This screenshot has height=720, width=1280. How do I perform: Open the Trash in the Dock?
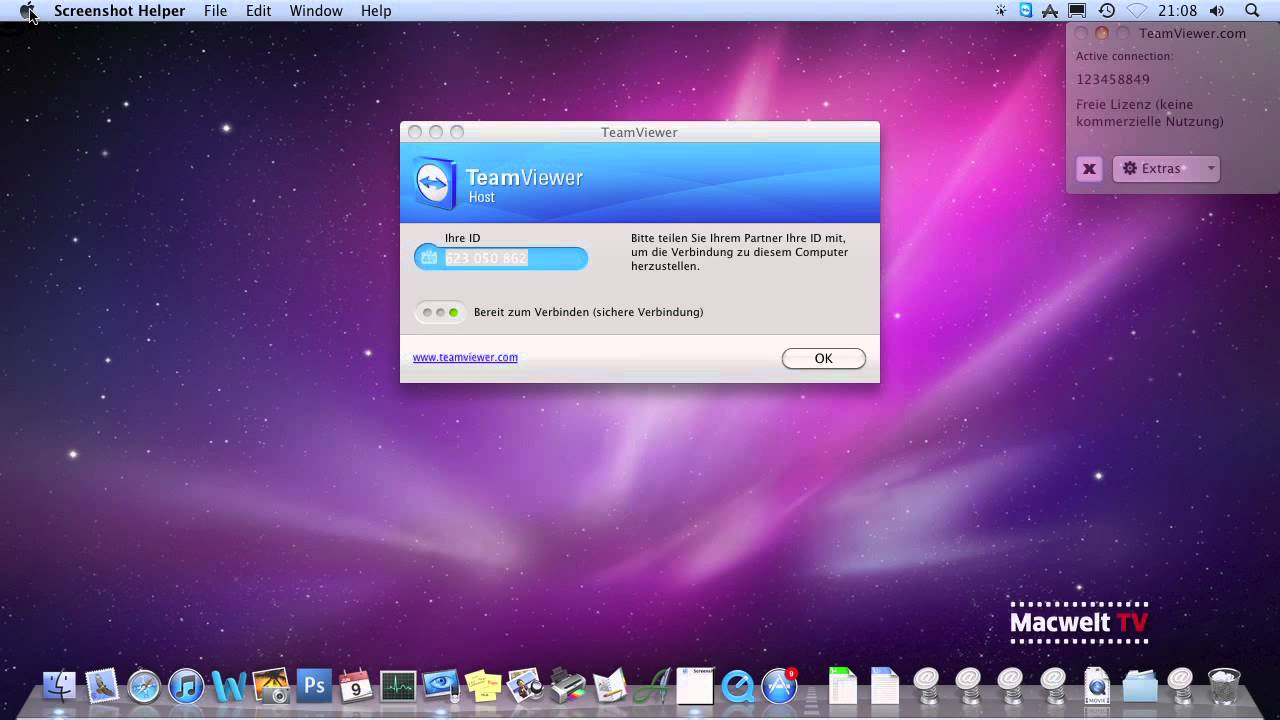[x=1224, y=686]
